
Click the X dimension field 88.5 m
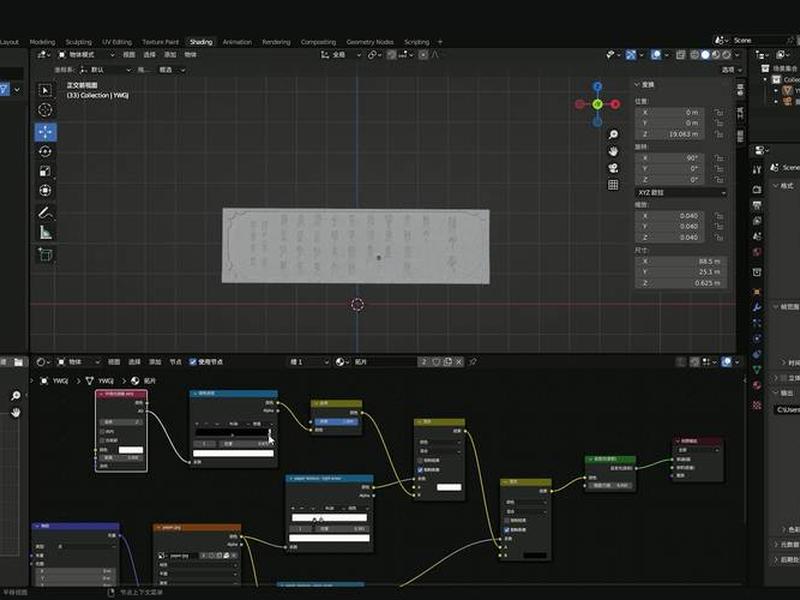pyautogui.click(x=681, y=261)
